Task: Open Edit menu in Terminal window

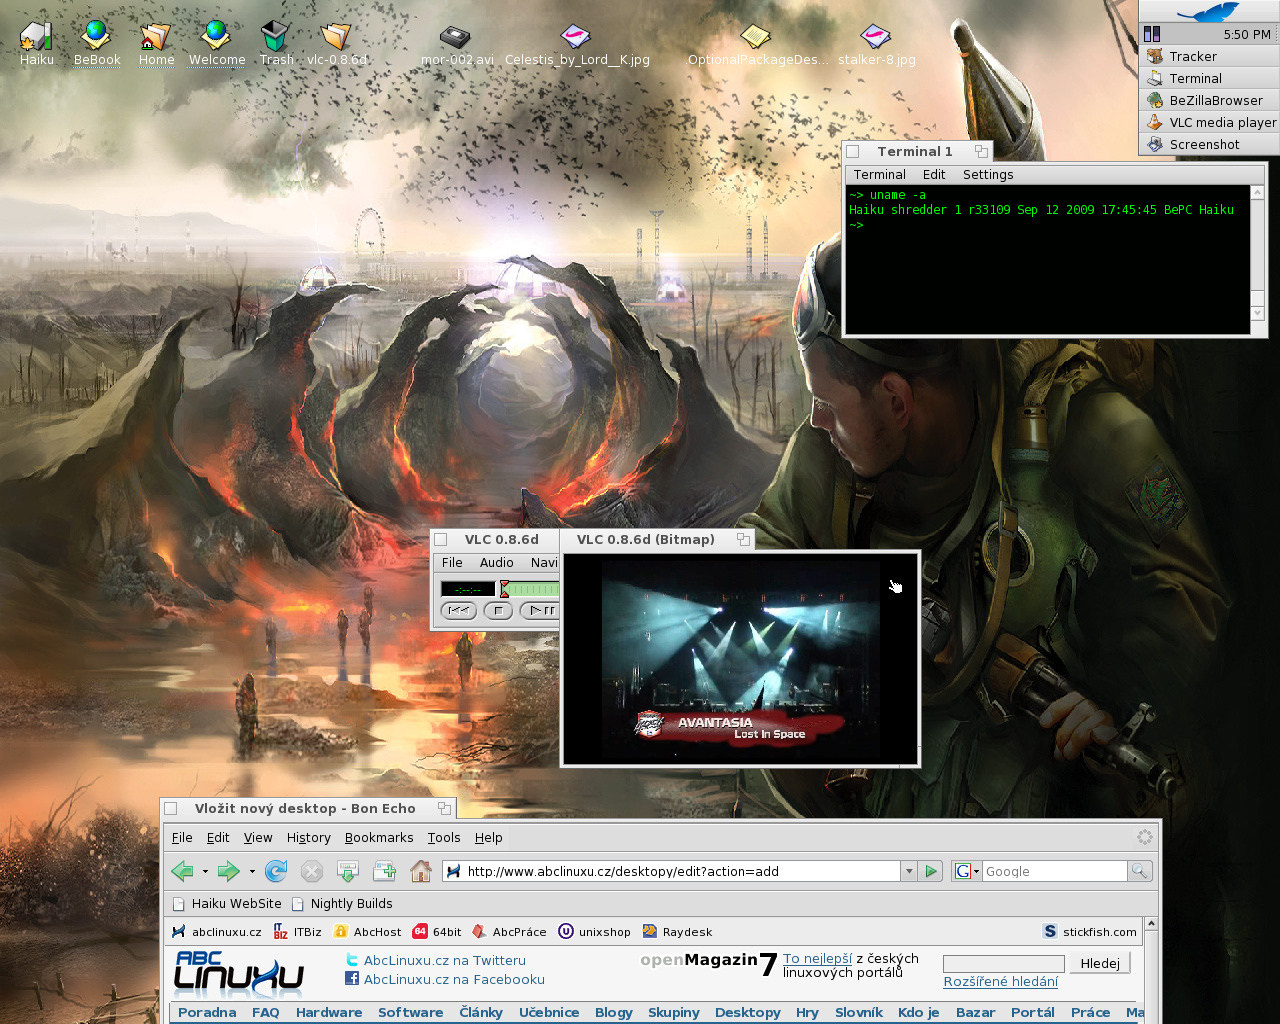Action: coord(934,174)
